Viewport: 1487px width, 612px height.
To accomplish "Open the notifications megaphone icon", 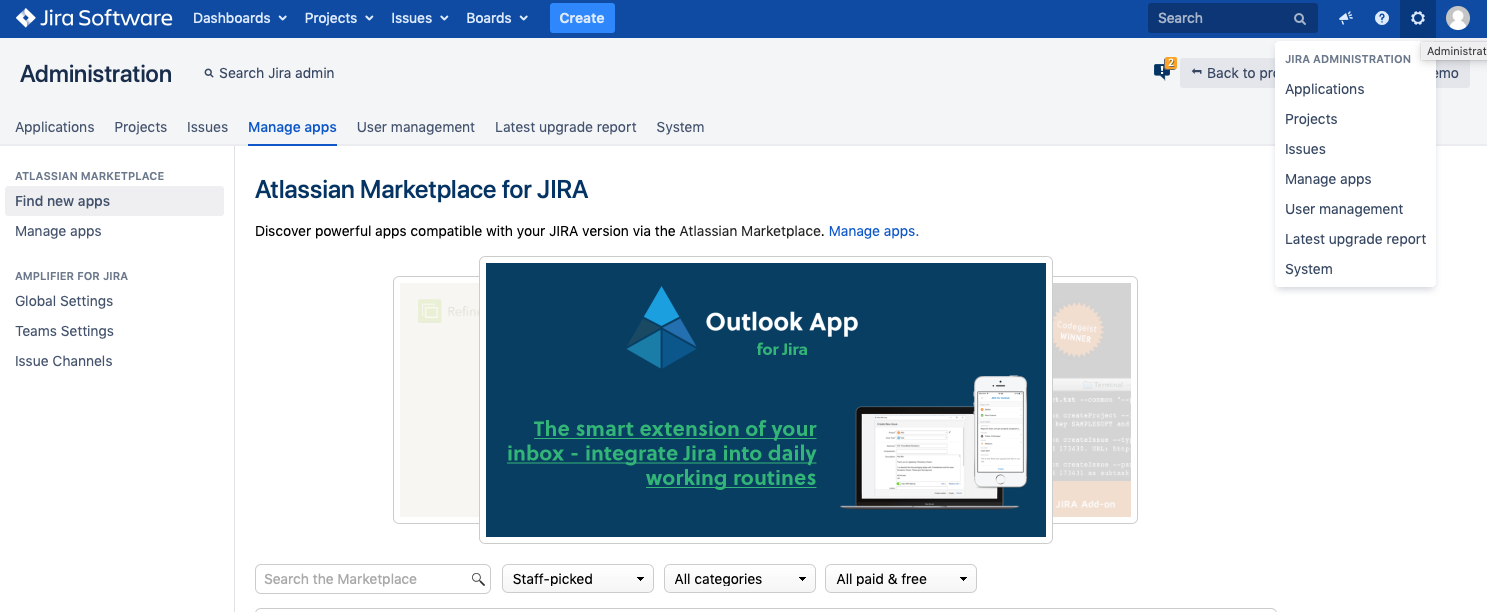I will (x=1346, y=18).
